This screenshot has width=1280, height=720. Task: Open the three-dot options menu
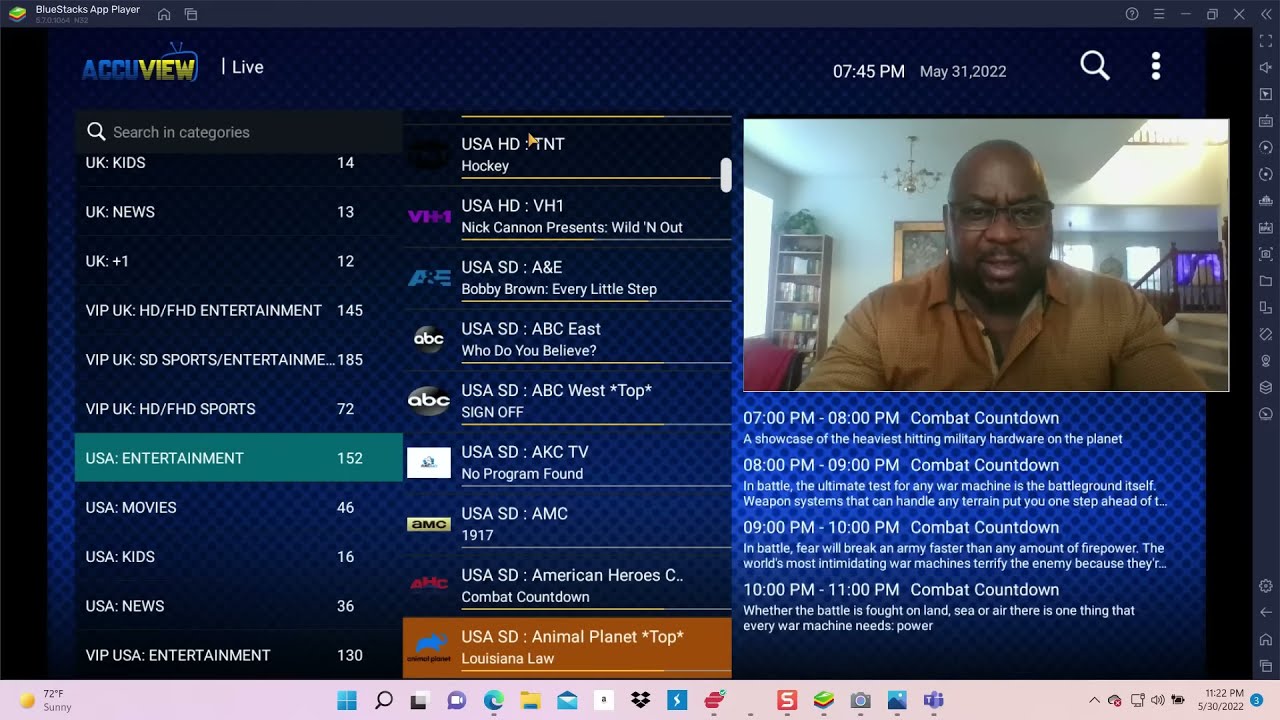coord(1156,67)
